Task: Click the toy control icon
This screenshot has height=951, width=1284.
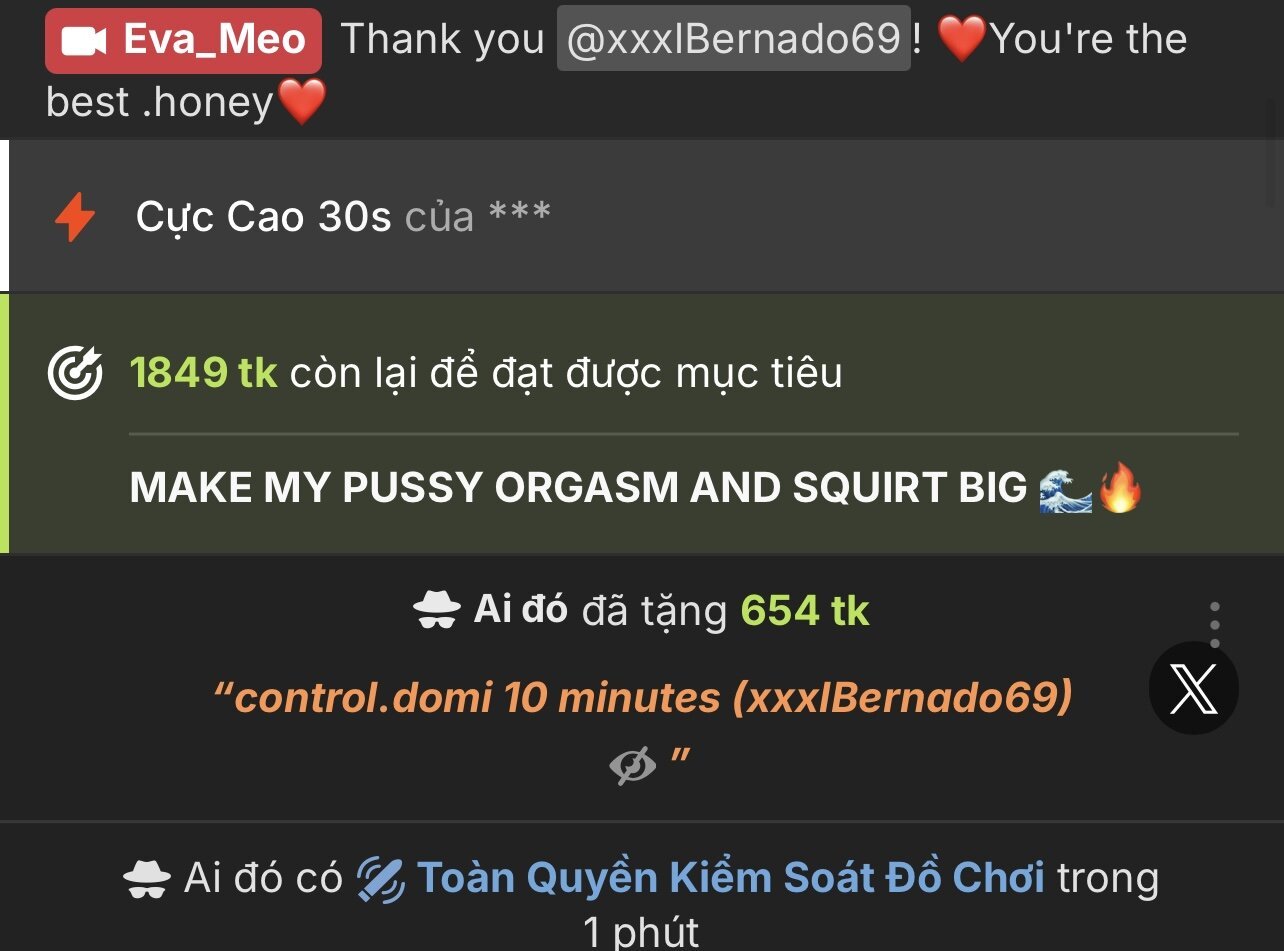Action: point(381,879)
